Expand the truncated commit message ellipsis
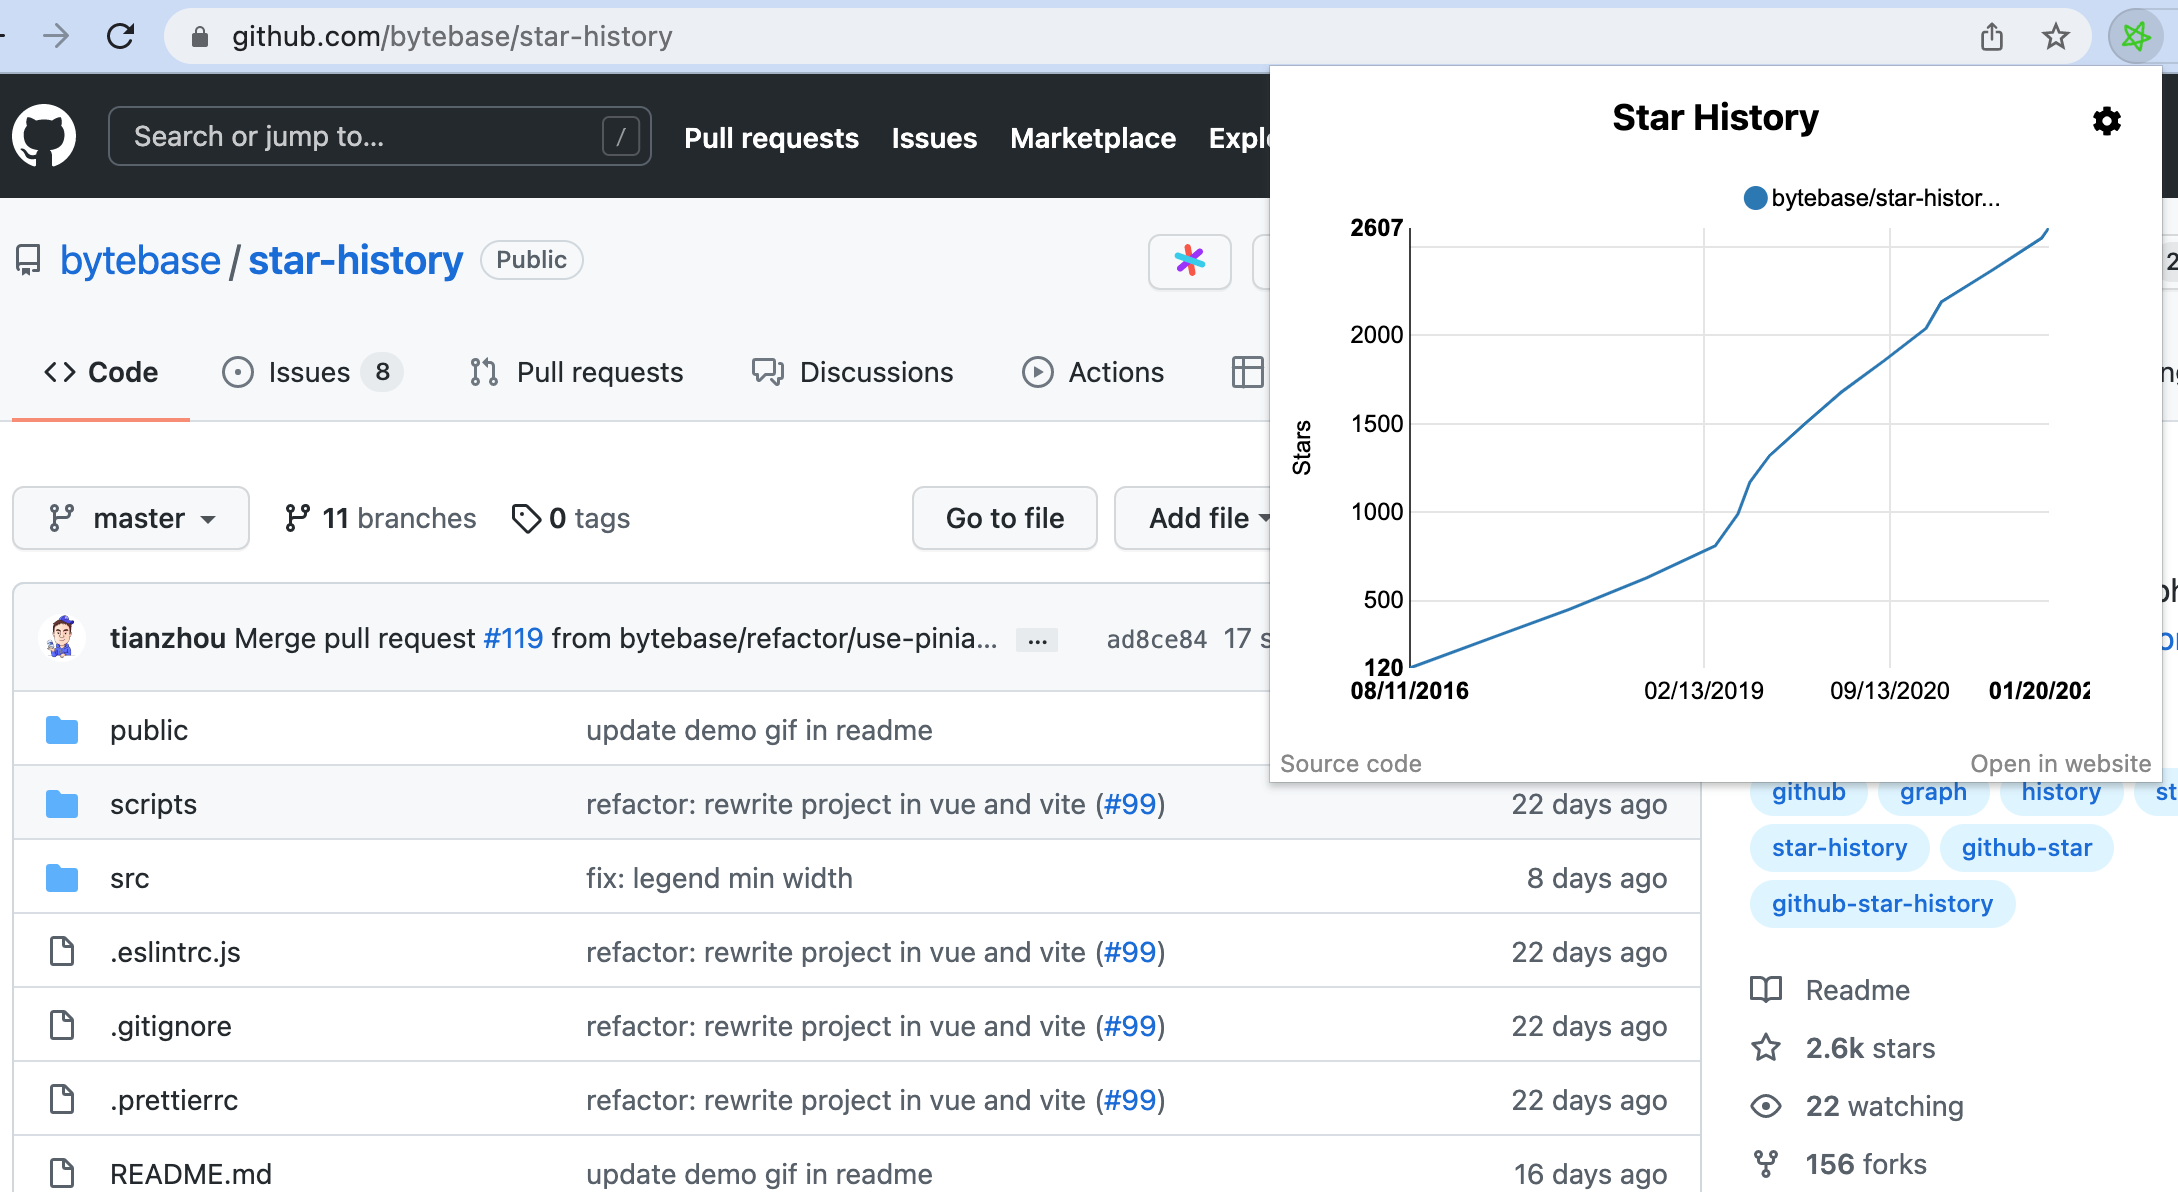The width and height of the screenshot is (2178, 1192). point(1037,639)
